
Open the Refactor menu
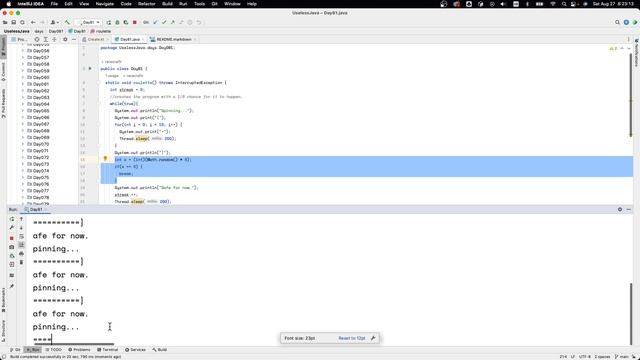(x=147, y=4)
